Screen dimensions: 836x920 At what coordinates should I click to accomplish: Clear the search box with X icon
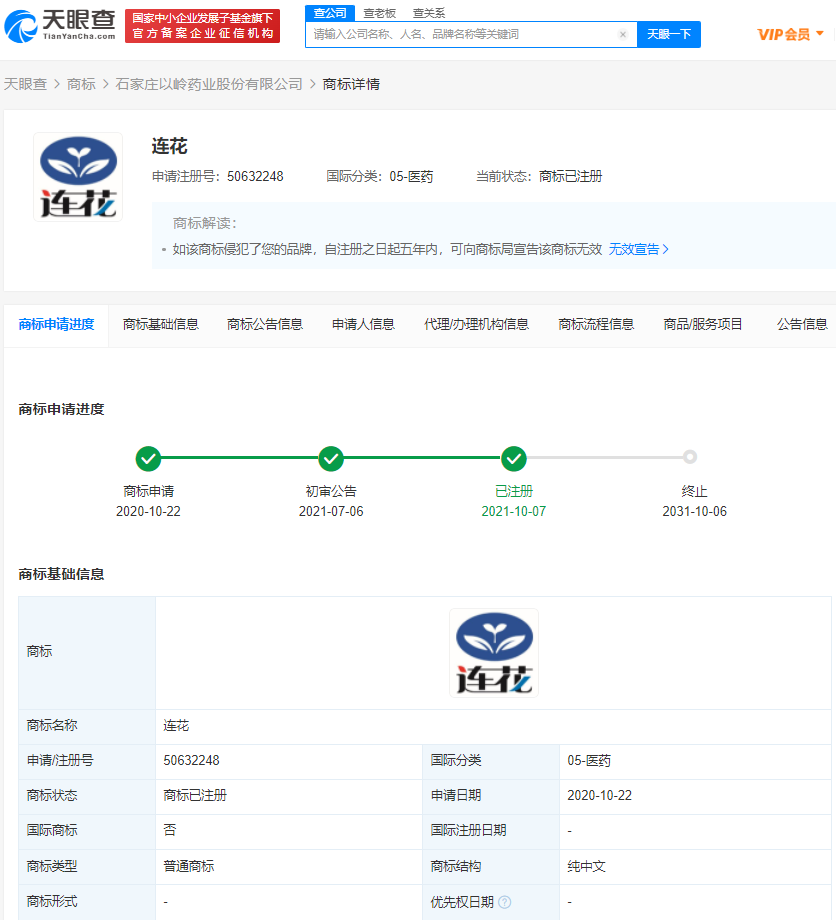pos(623,35)
